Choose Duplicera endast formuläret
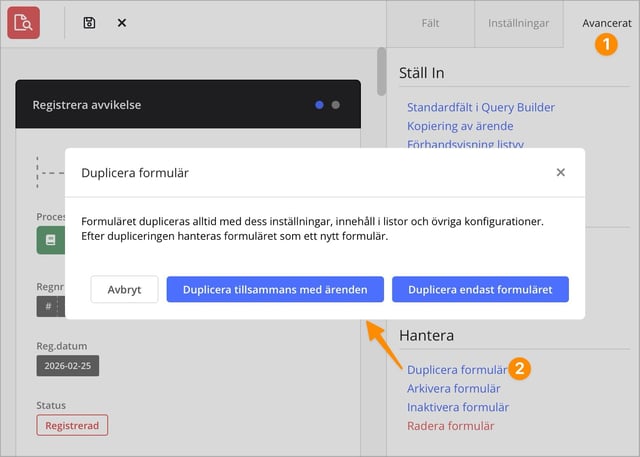This screenshot has height=457, width=640. click(480, 289)
